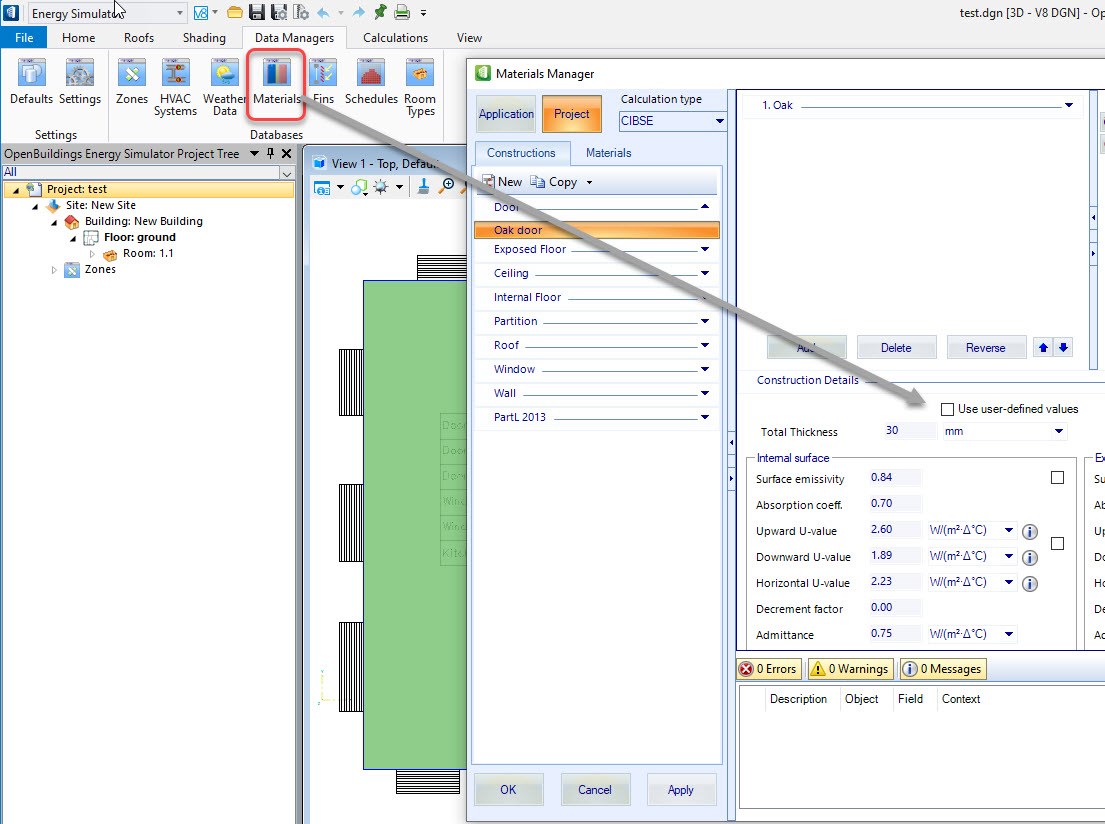This screenshot has height=824, width=1105.
Task: Move layer down with blue down arrow
Action: [1063, 347]
